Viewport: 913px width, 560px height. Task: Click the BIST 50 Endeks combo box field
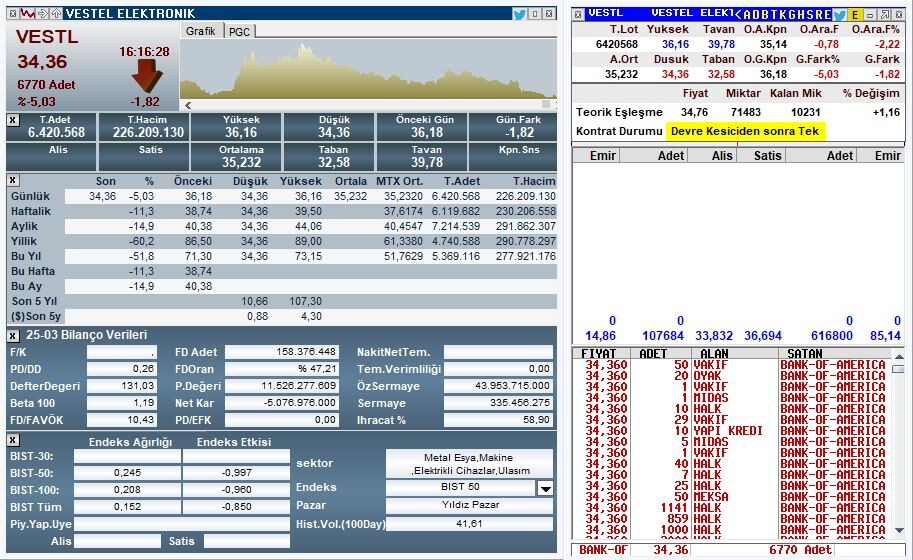(x=461, y=488)
